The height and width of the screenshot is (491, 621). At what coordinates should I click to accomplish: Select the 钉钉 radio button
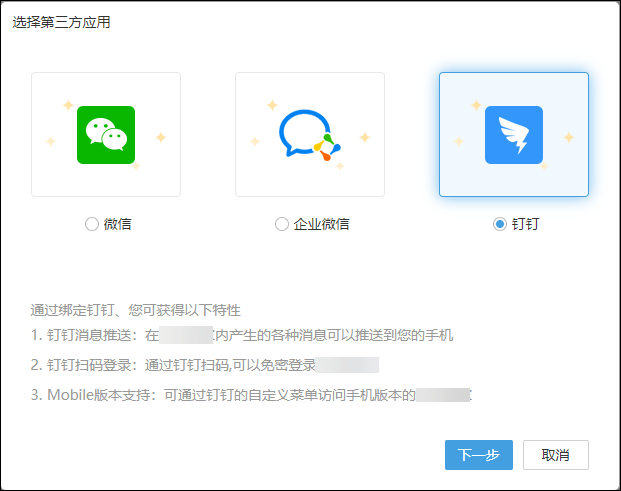[x=500, y=224]
